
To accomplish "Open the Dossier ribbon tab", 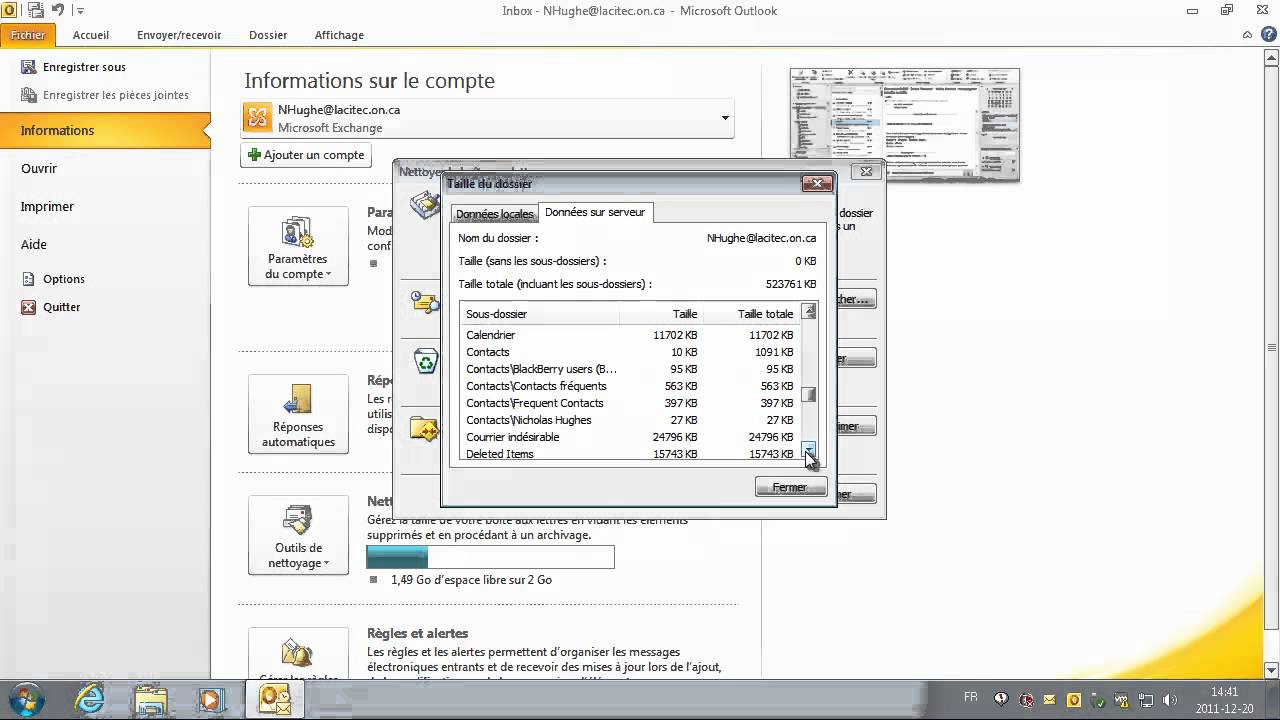I will [268, 35].
